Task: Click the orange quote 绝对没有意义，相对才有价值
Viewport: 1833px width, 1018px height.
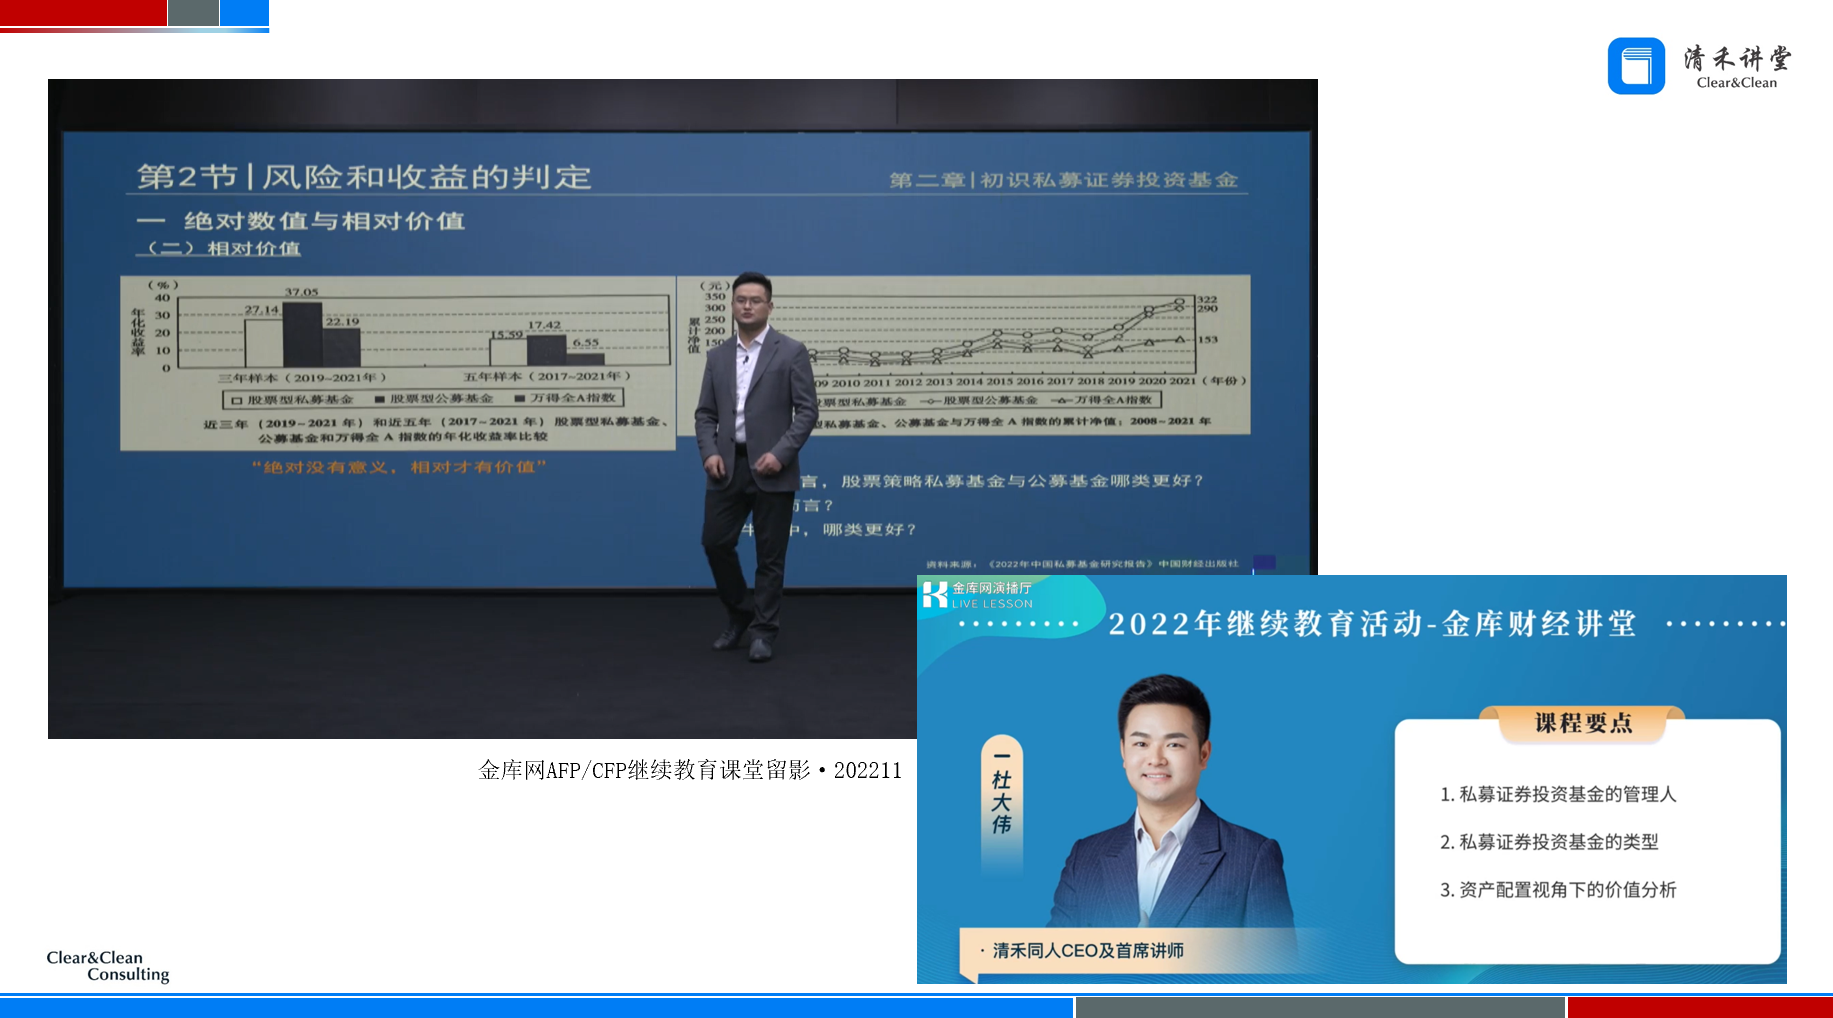Action: click(x=399, y=467)
